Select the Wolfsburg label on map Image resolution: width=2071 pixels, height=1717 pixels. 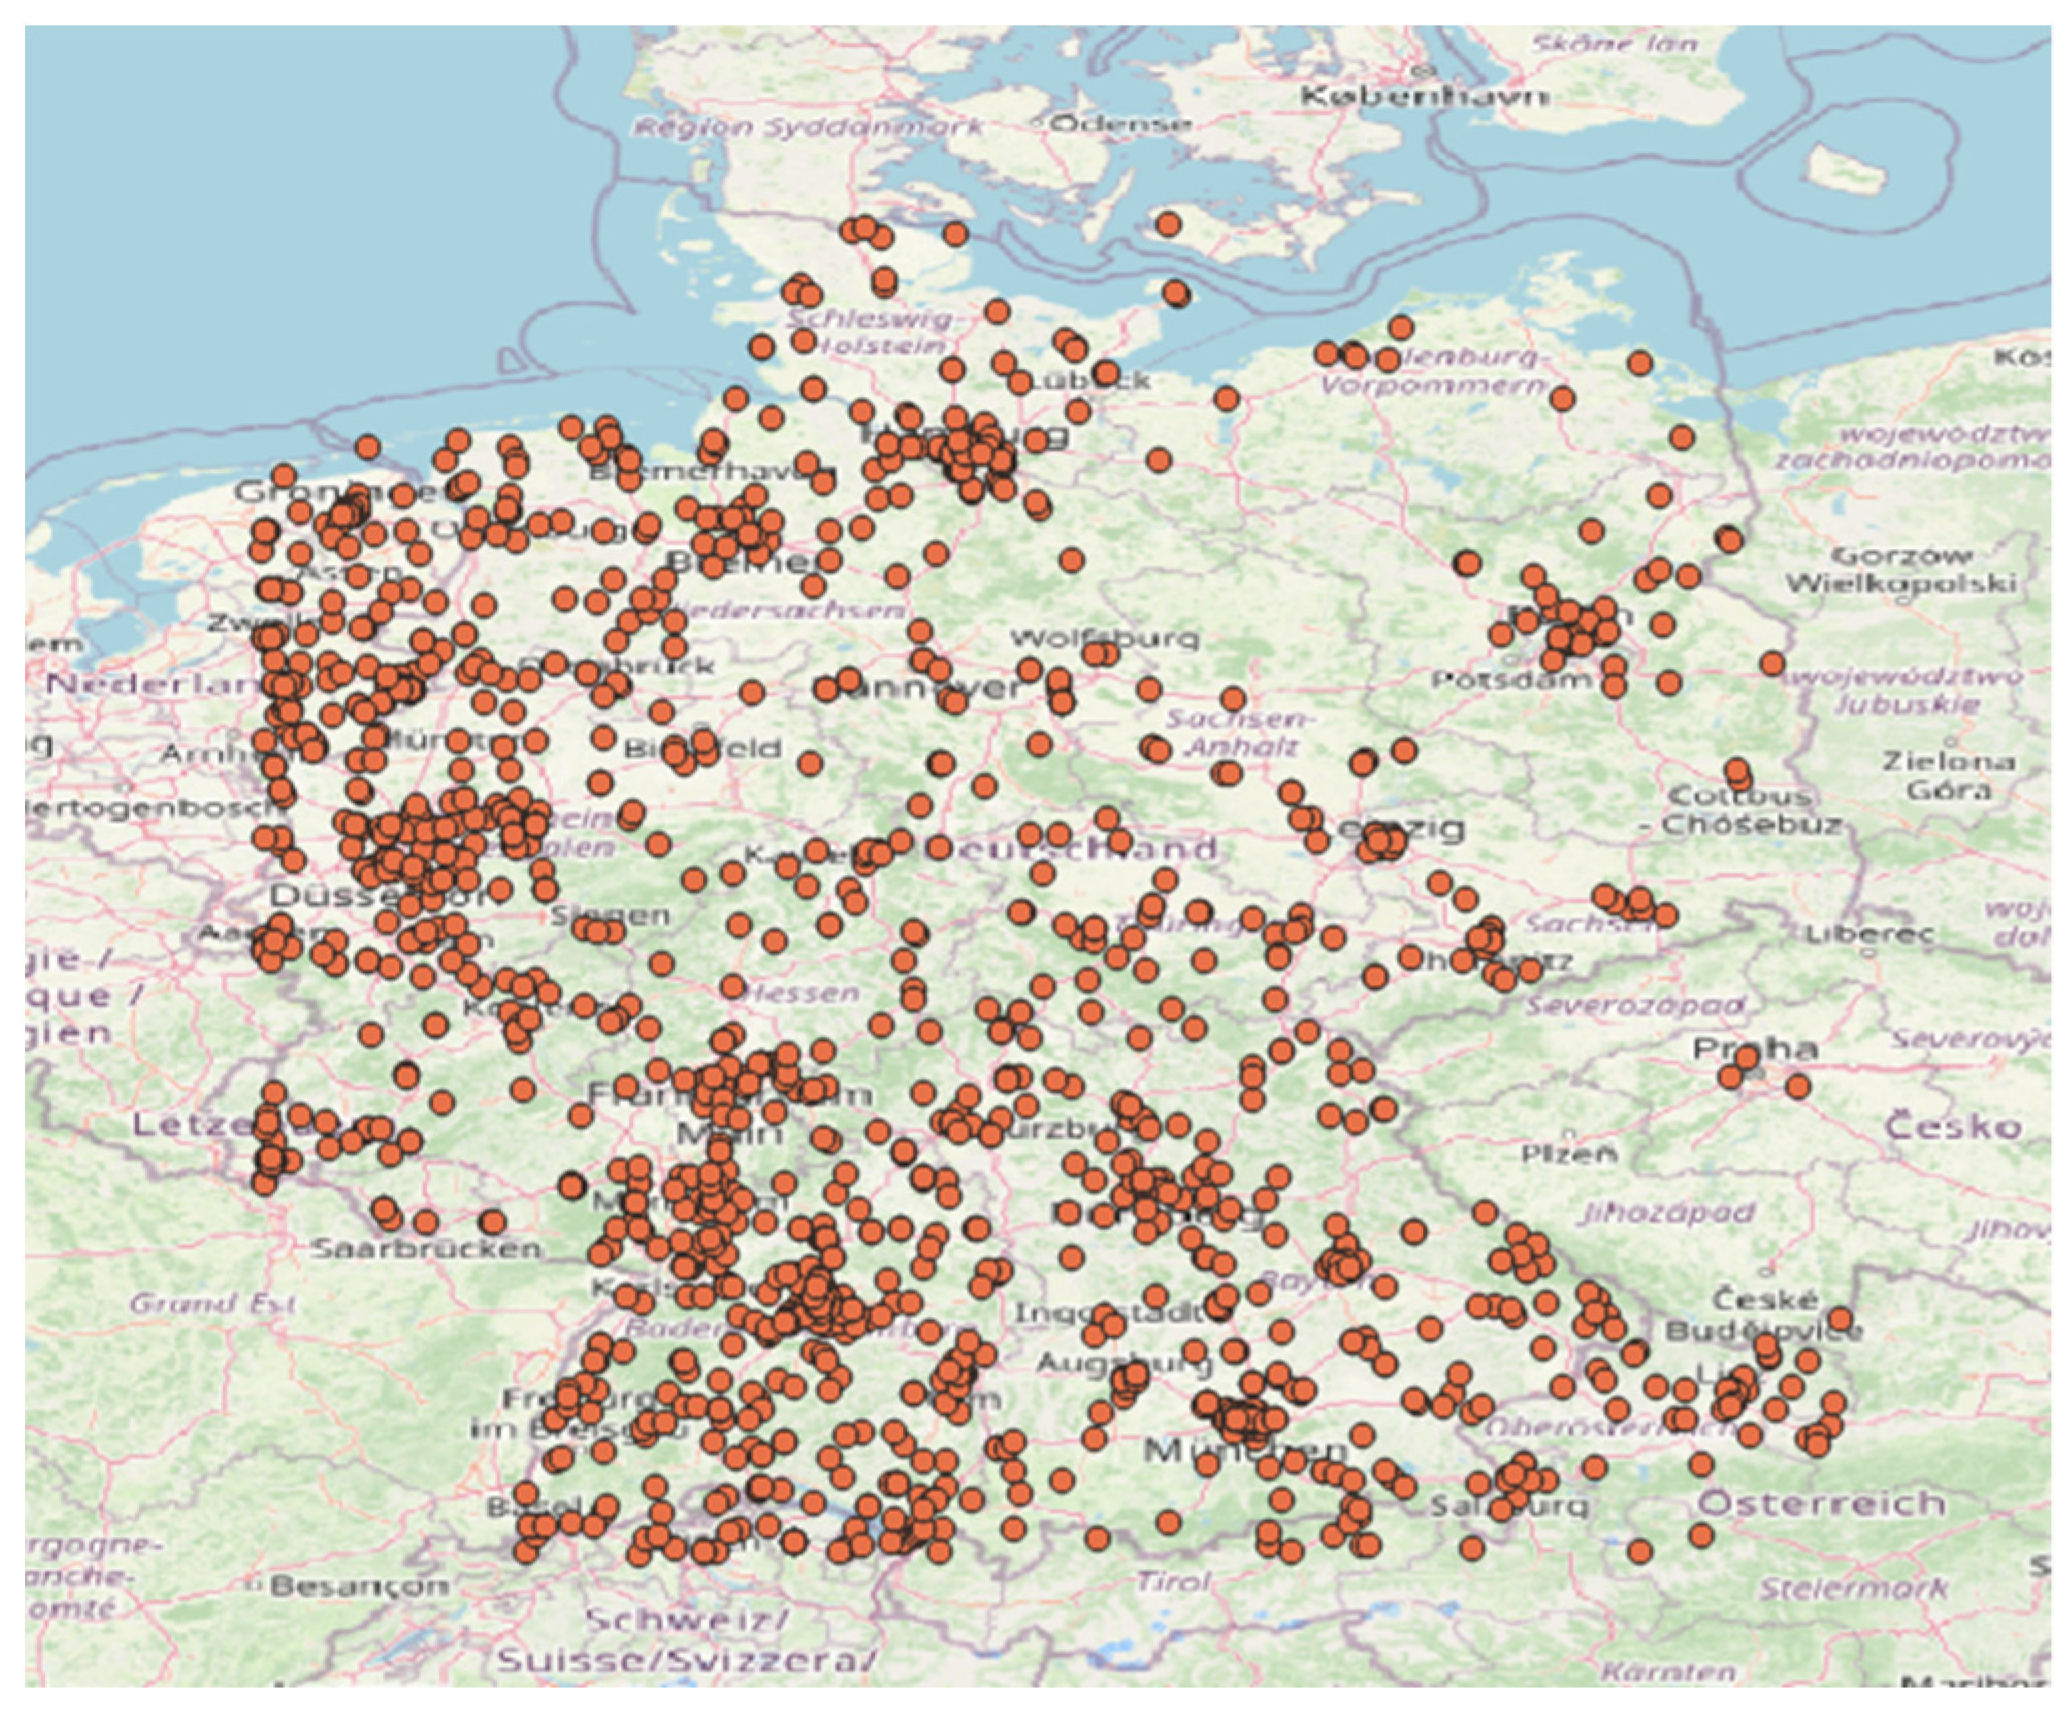(x=1104, y=637)
